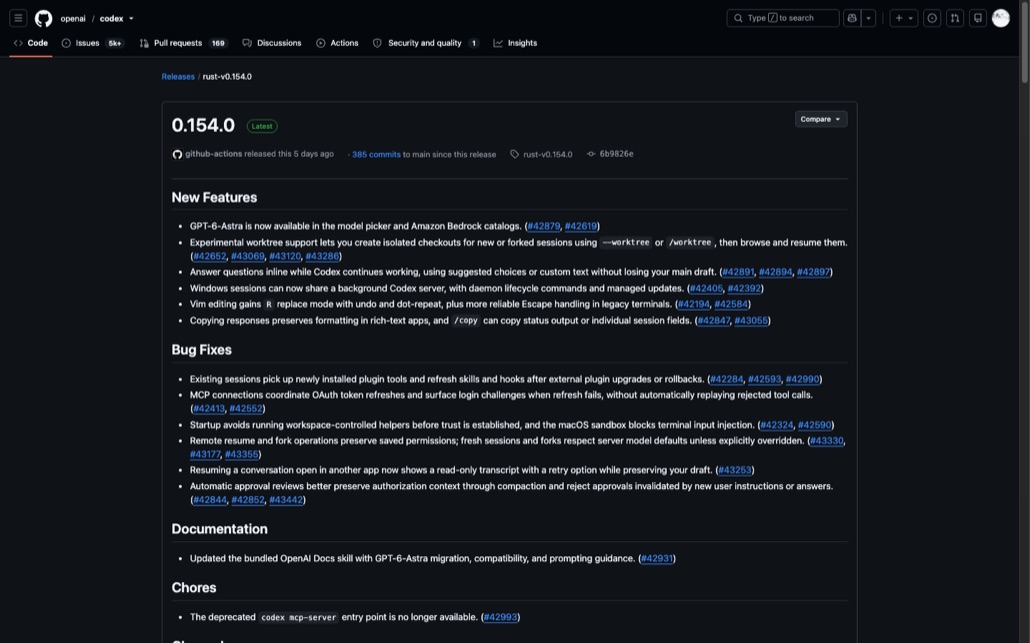Image resolution: width=1030 pixels, height=643 pixels.
Task: Focus the Type / to search field
Action: coord(782,18)
